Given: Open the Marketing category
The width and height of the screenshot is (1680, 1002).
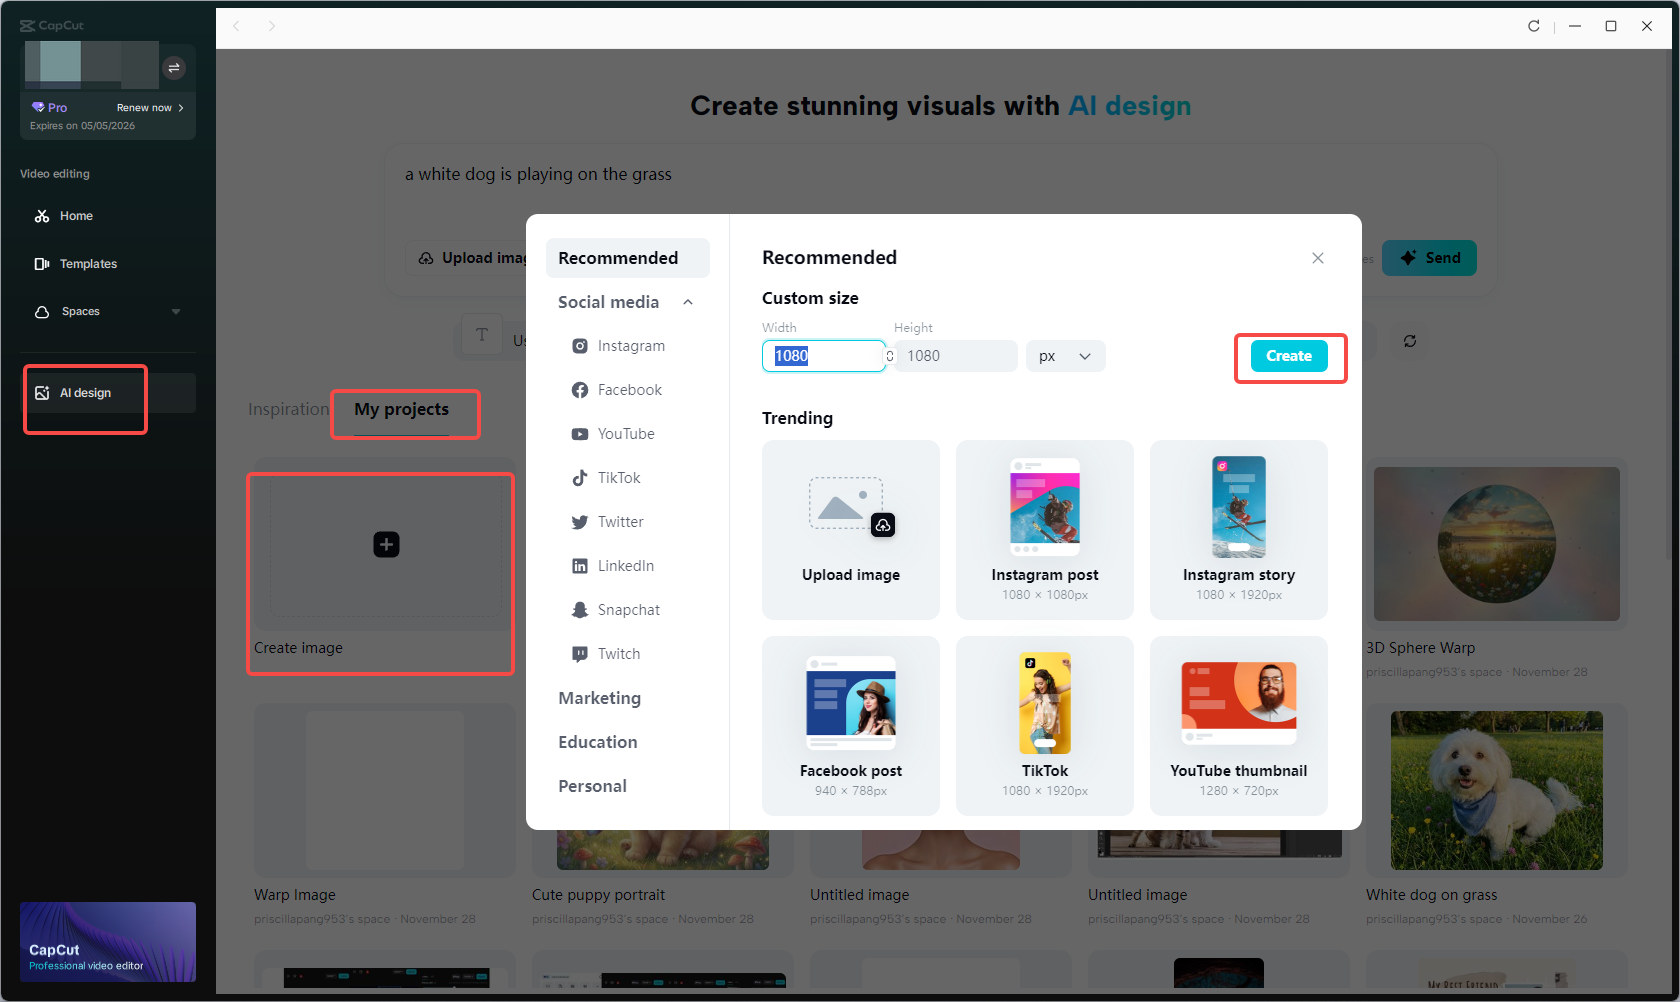Looking at the screenshot, I should coord(599,698).
